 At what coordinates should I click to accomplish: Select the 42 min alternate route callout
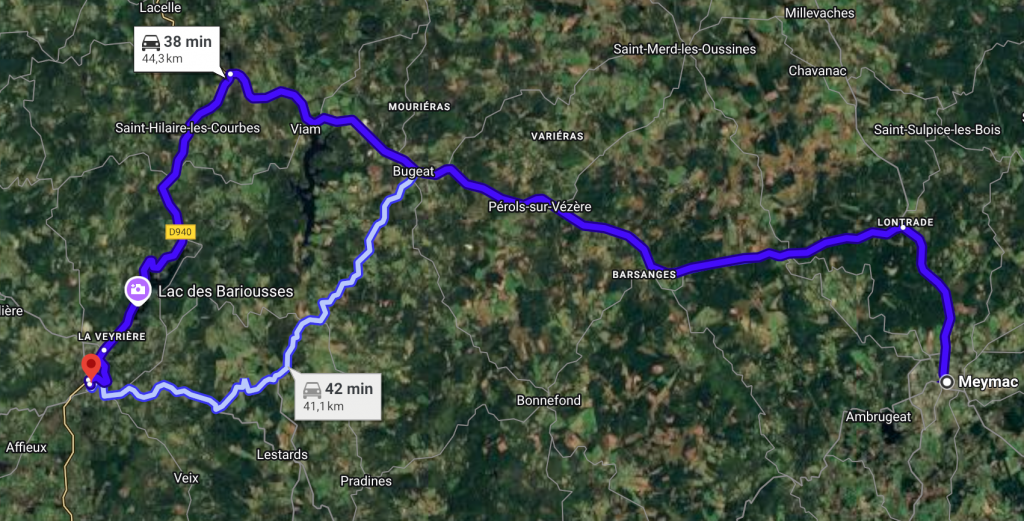coord(338,396)
